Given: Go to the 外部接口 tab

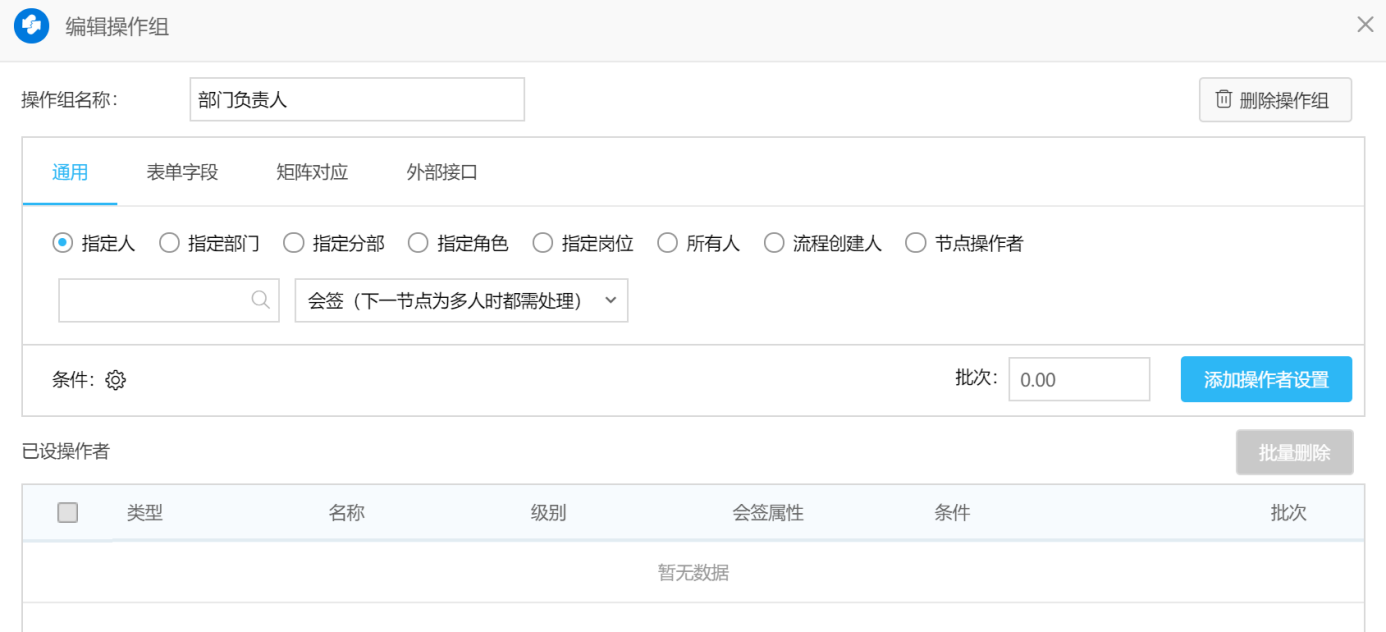Looking at the screenshot, I should [x=442, y=172].
